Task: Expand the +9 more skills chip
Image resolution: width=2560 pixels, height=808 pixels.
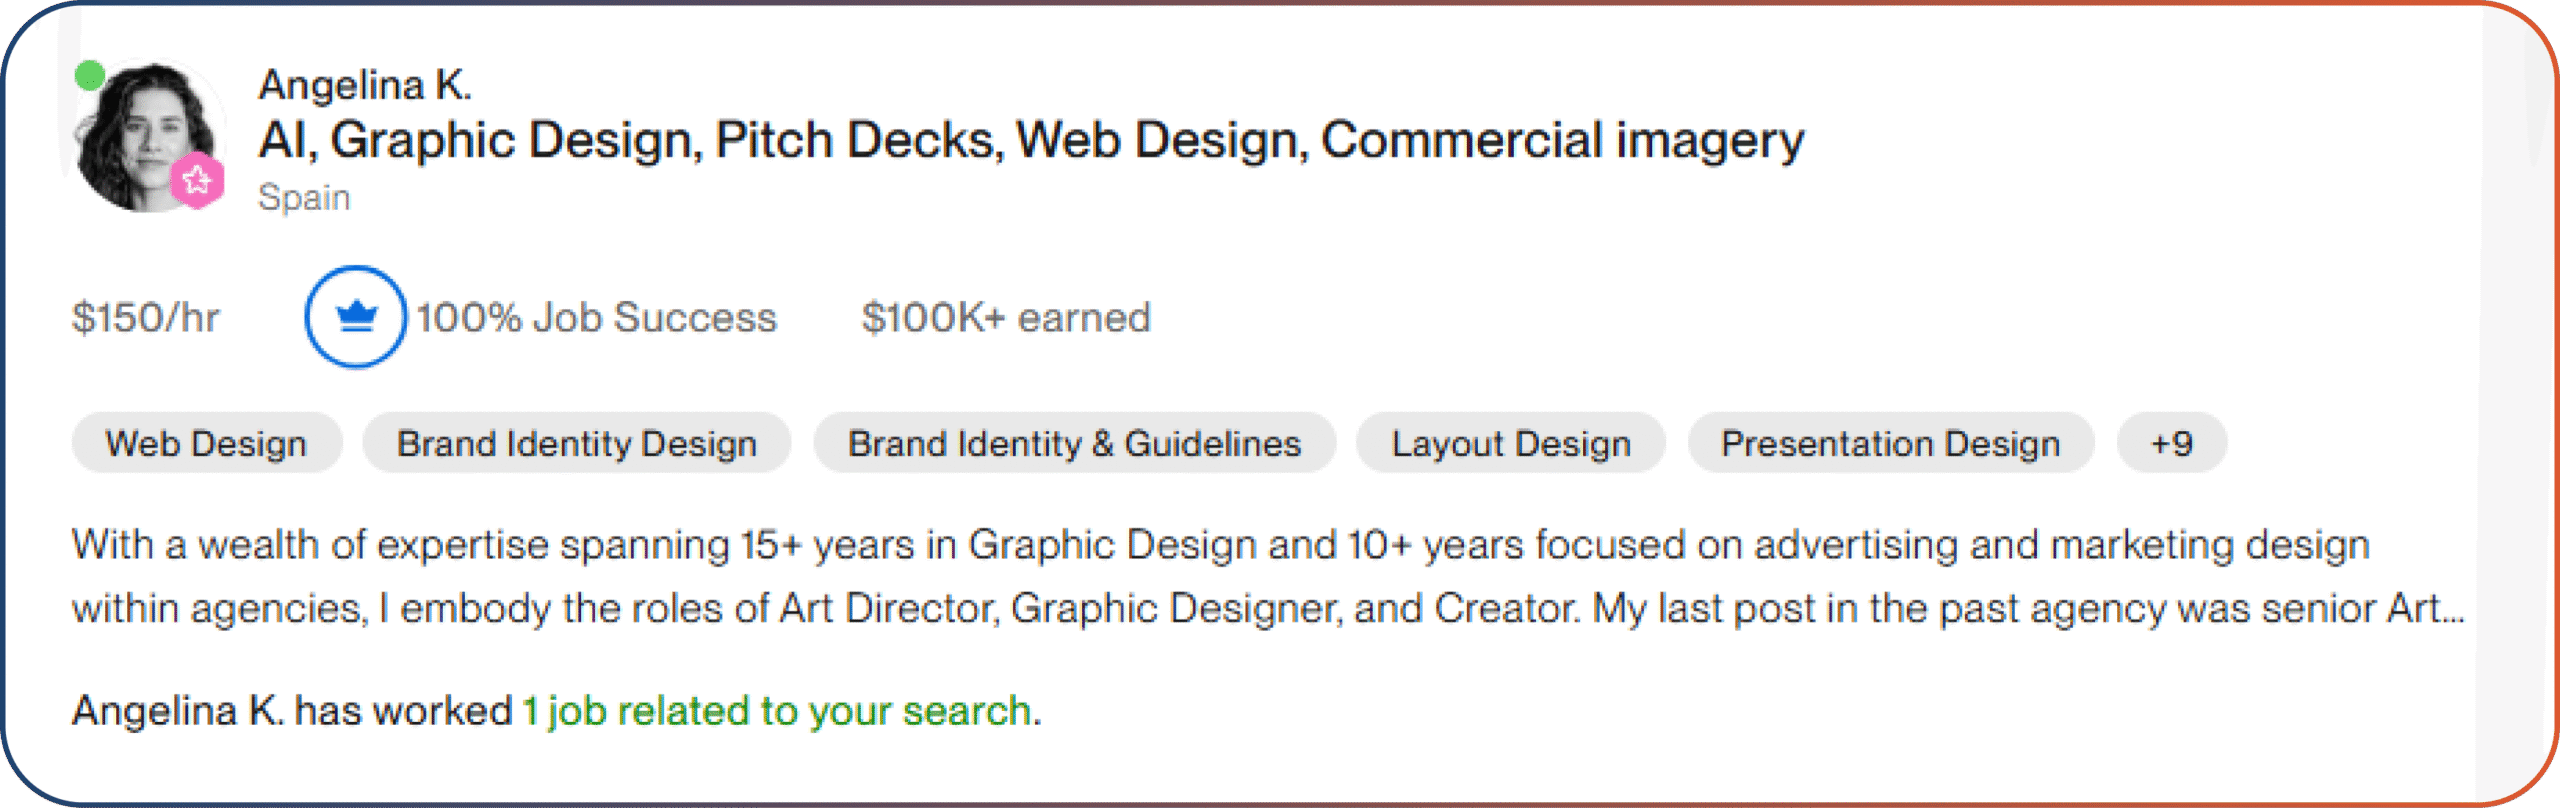Action: coord(2171,443)
